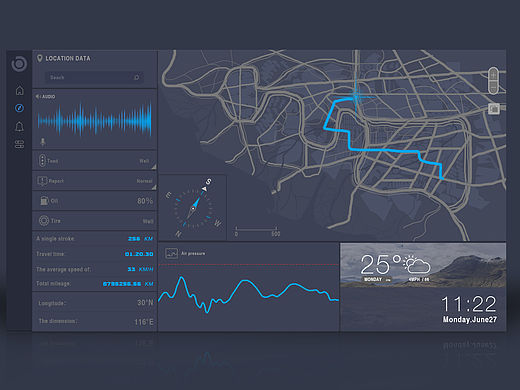Image resolution: width=520 pixels, height=390 pixels.
Task: Open the toggles settings sidebar icon
Action: (19, 144)
